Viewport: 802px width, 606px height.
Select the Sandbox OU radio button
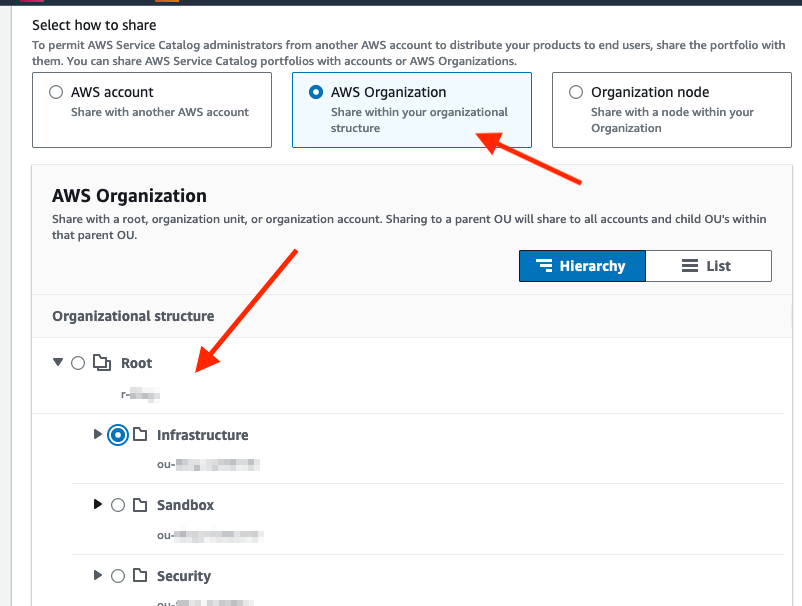point(118,505)
